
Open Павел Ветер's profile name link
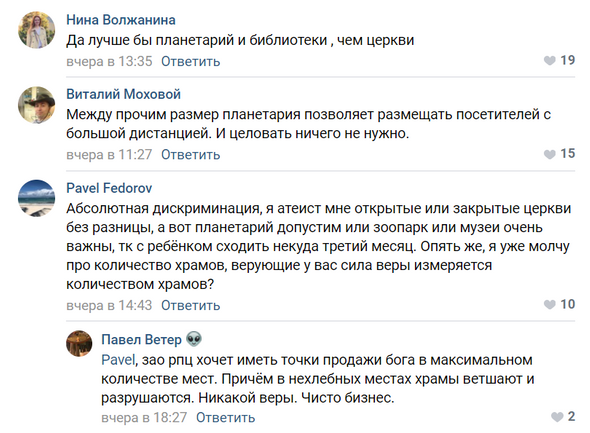[141, 339]
